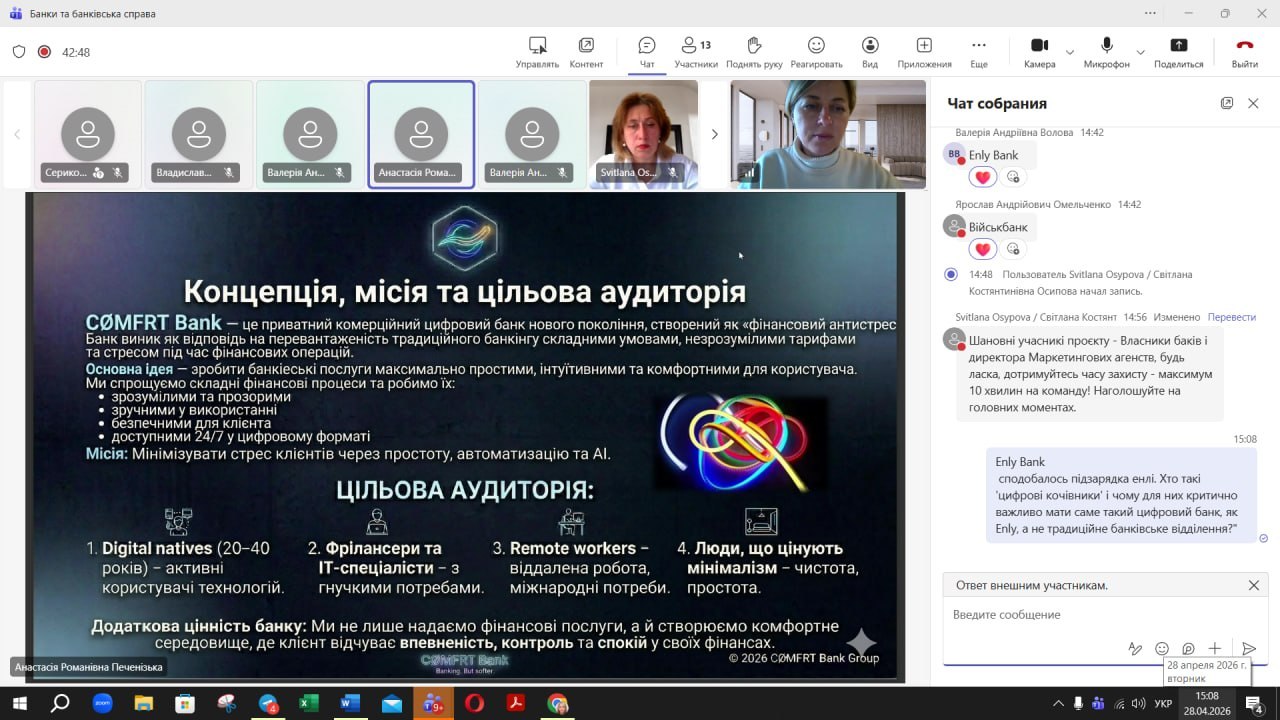Show next participants with right chevron
This screenshot has width=1280, height=720.
714,134
